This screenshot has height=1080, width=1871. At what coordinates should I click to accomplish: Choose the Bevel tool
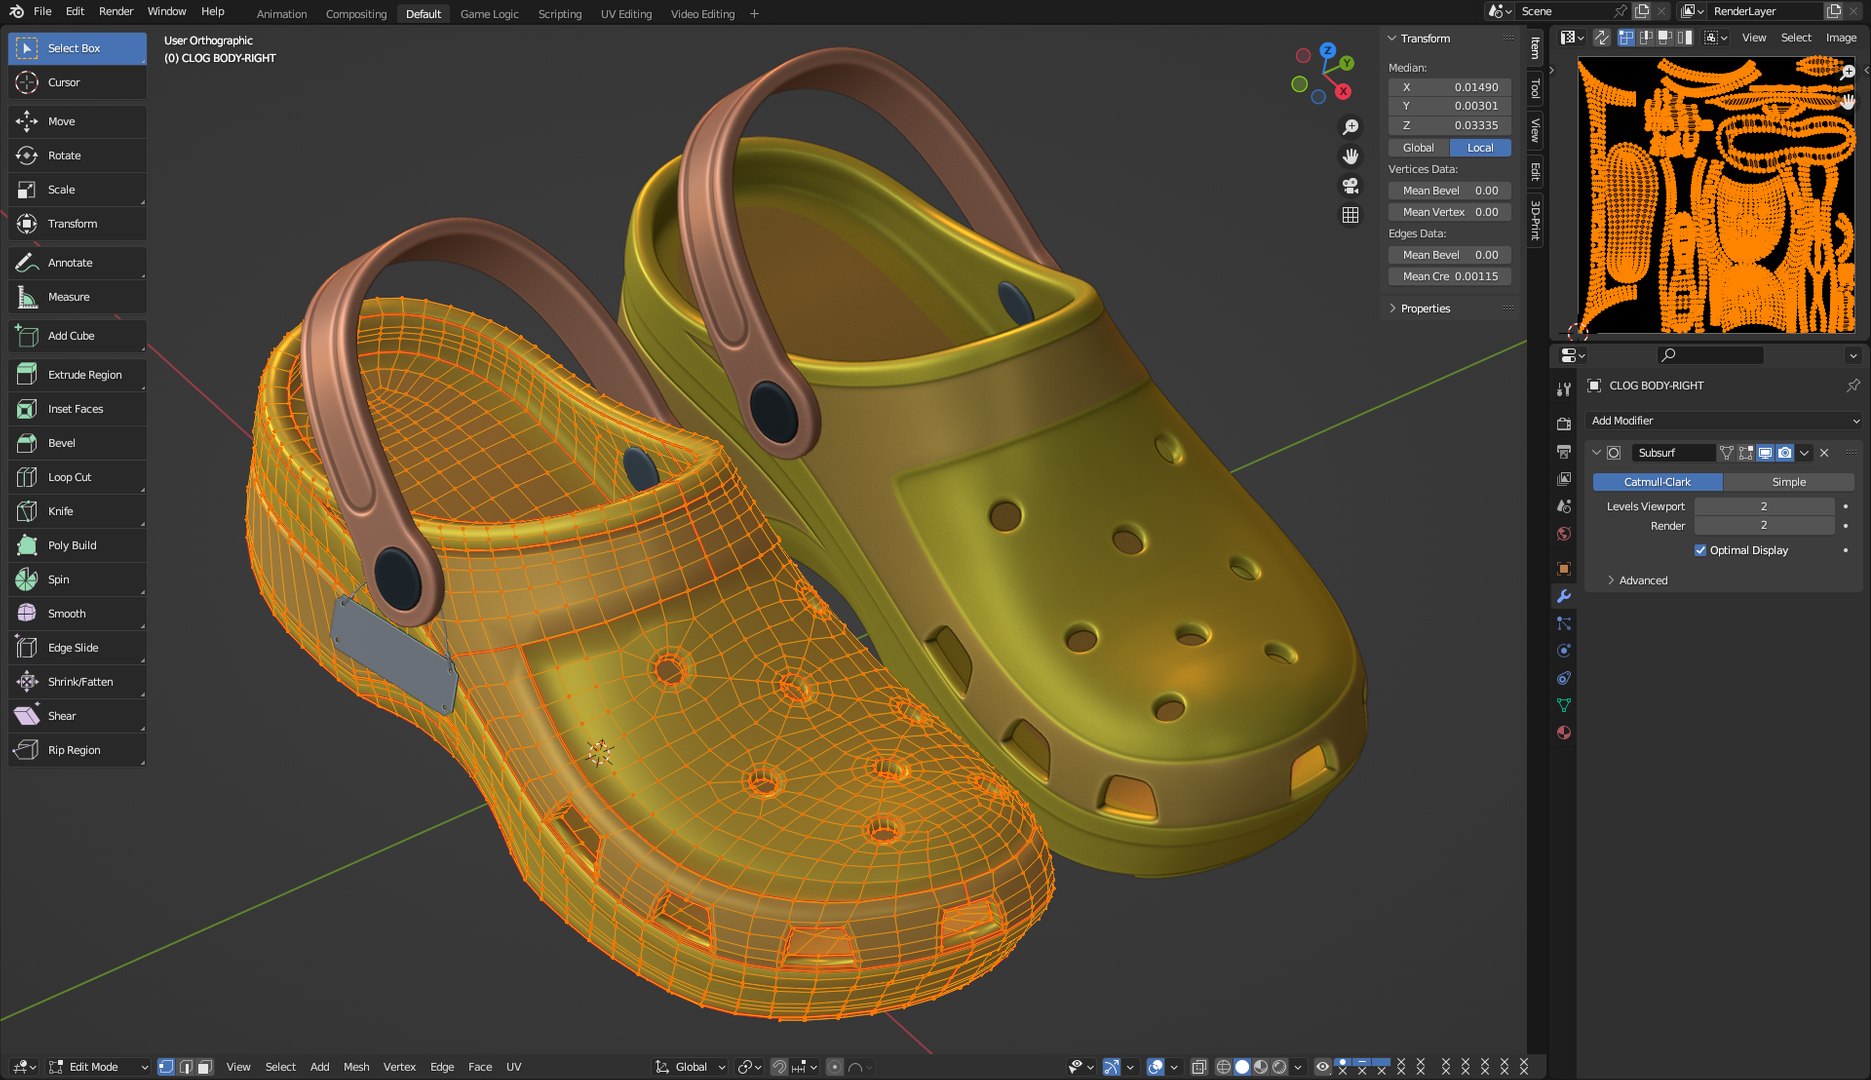77,443
